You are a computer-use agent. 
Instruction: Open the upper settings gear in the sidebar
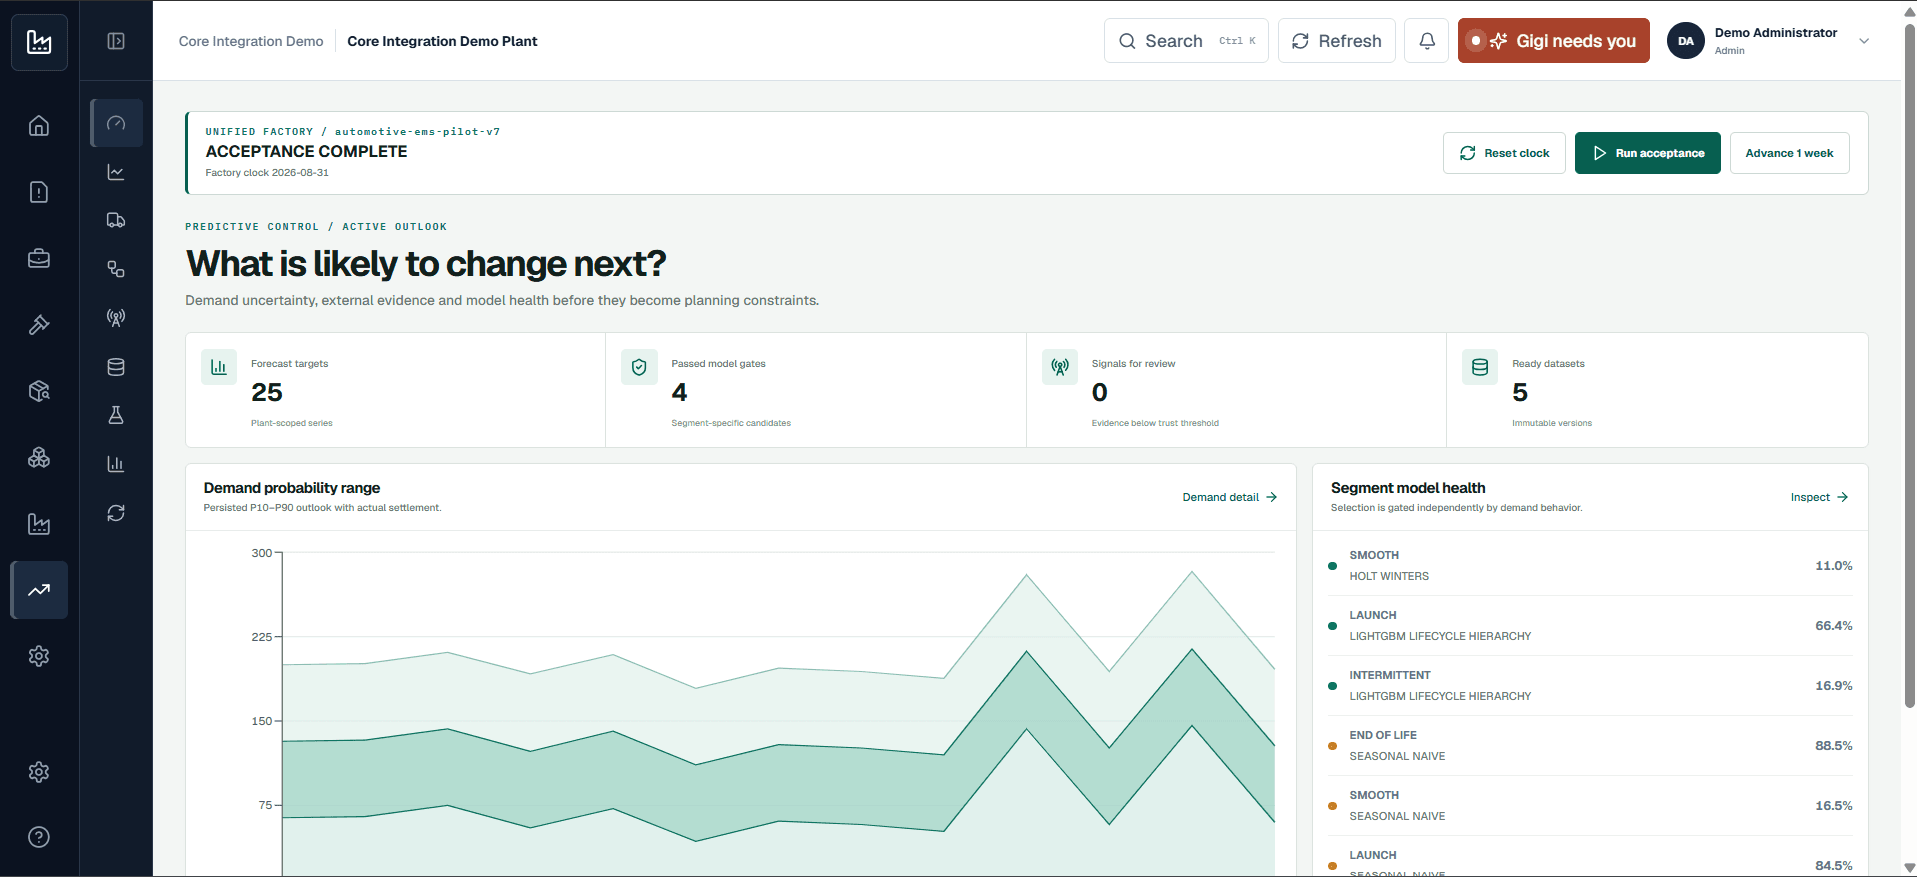point(39,656)
